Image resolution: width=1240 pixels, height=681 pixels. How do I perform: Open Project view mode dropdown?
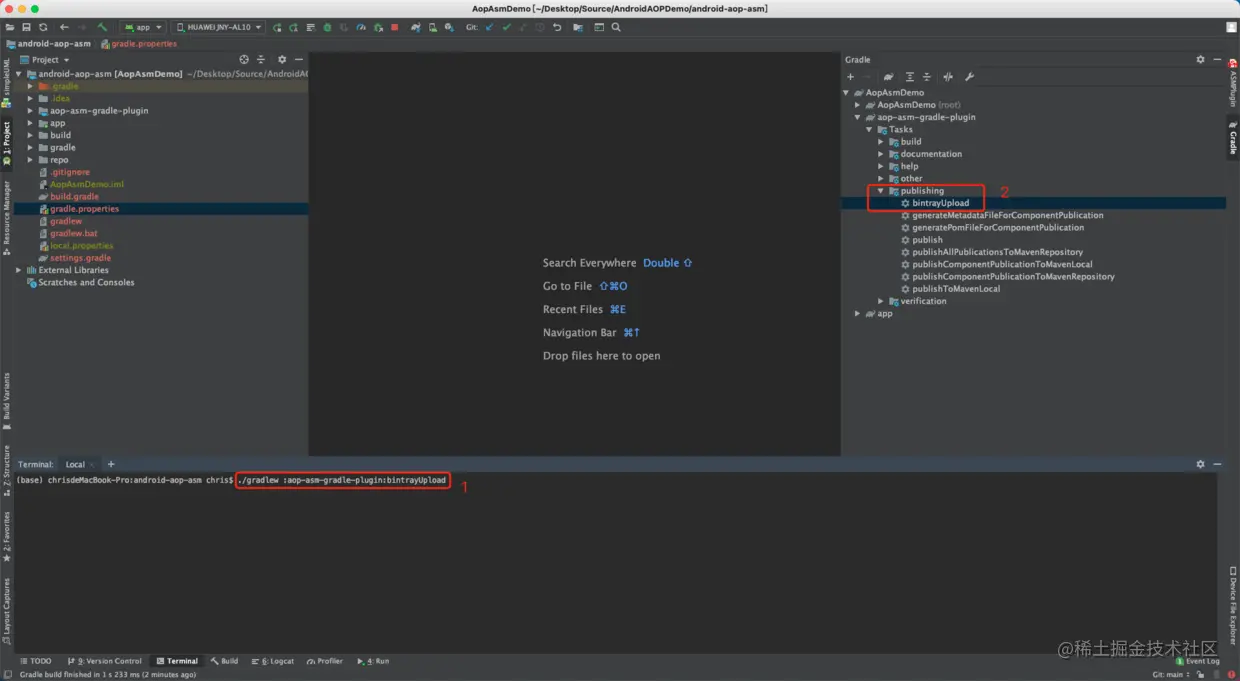45,60
